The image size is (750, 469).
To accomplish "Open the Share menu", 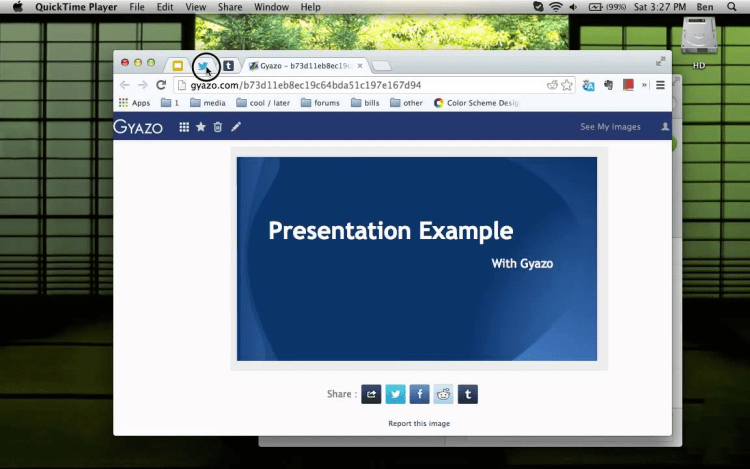I will [230, 7].
